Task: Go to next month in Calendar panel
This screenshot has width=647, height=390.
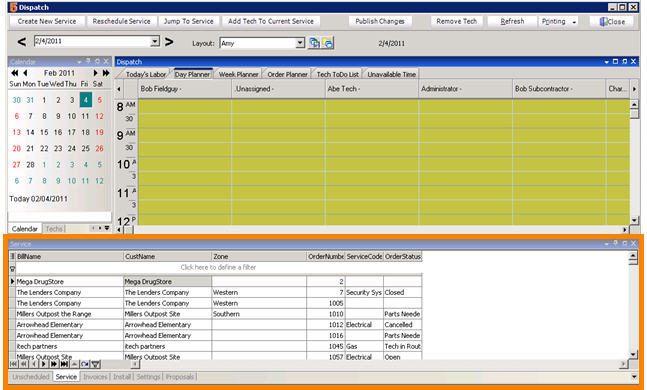Action: tap(95, 73)
